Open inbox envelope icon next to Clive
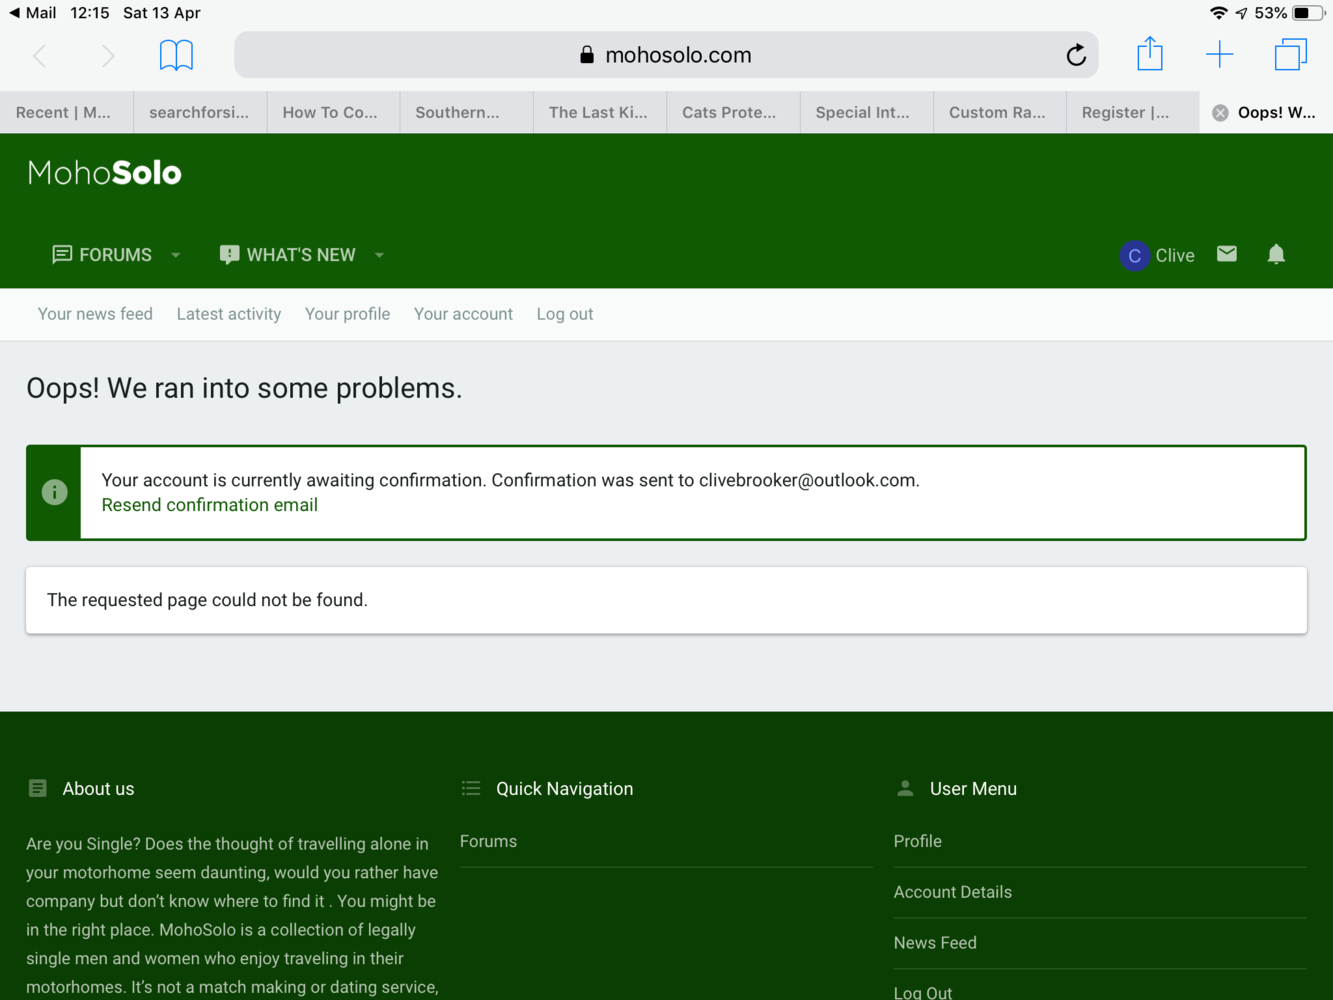The width and height of the screenshot is (1333, 1000). [x=1227, y=254]
